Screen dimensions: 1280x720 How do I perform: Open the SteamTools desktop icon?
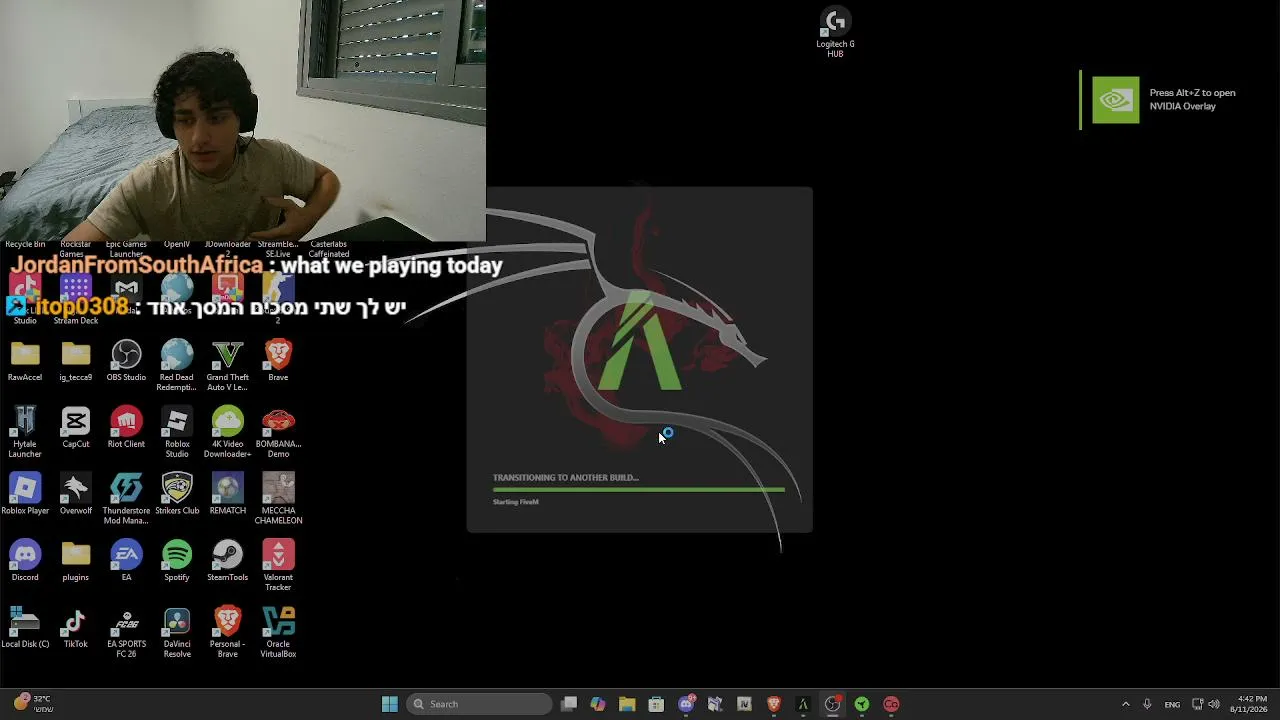(x=227, y=562)
